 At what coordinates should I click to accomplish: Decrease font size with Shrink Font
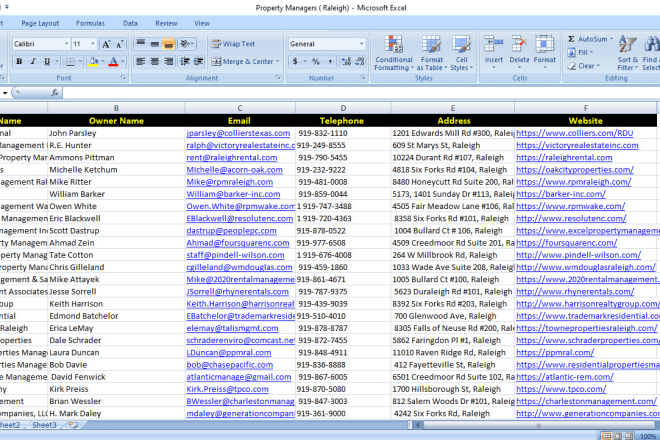point(120,44)
